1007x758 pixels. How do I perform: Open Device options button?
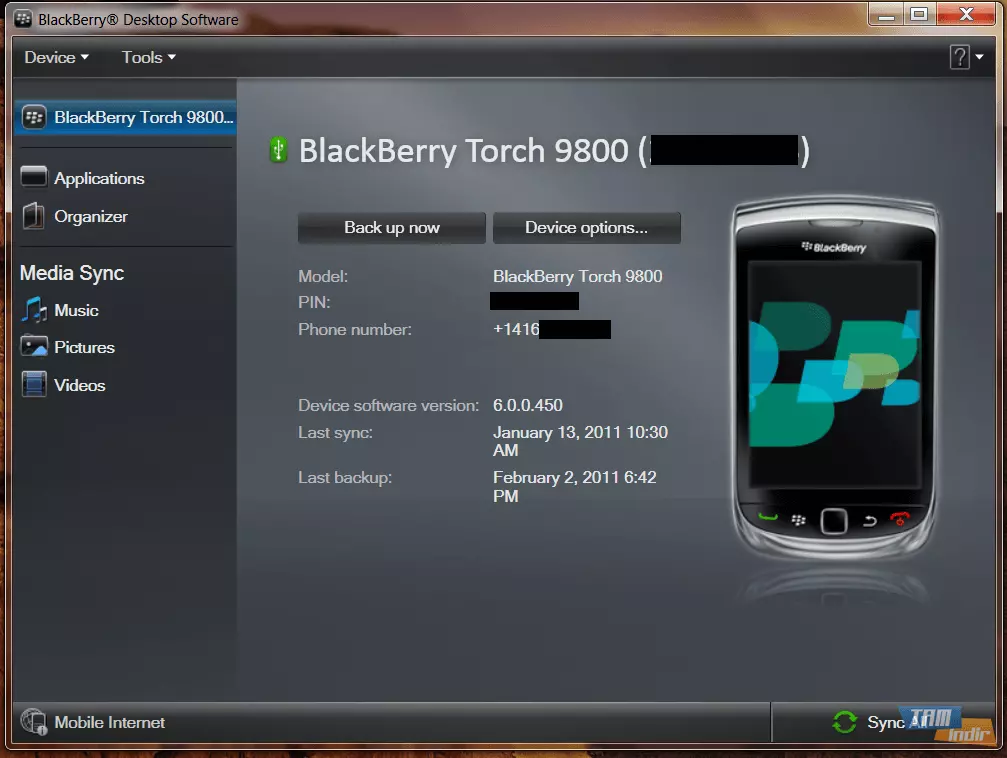point(586,227)
